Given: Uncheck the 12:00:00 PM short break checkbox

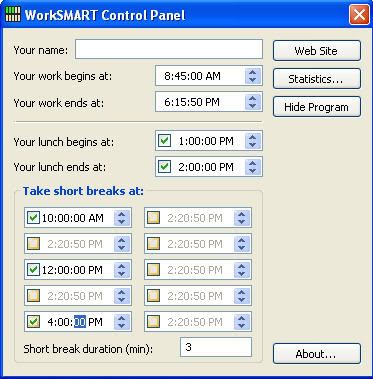Looking at the screenshot, I should click(x=33, y=270).
